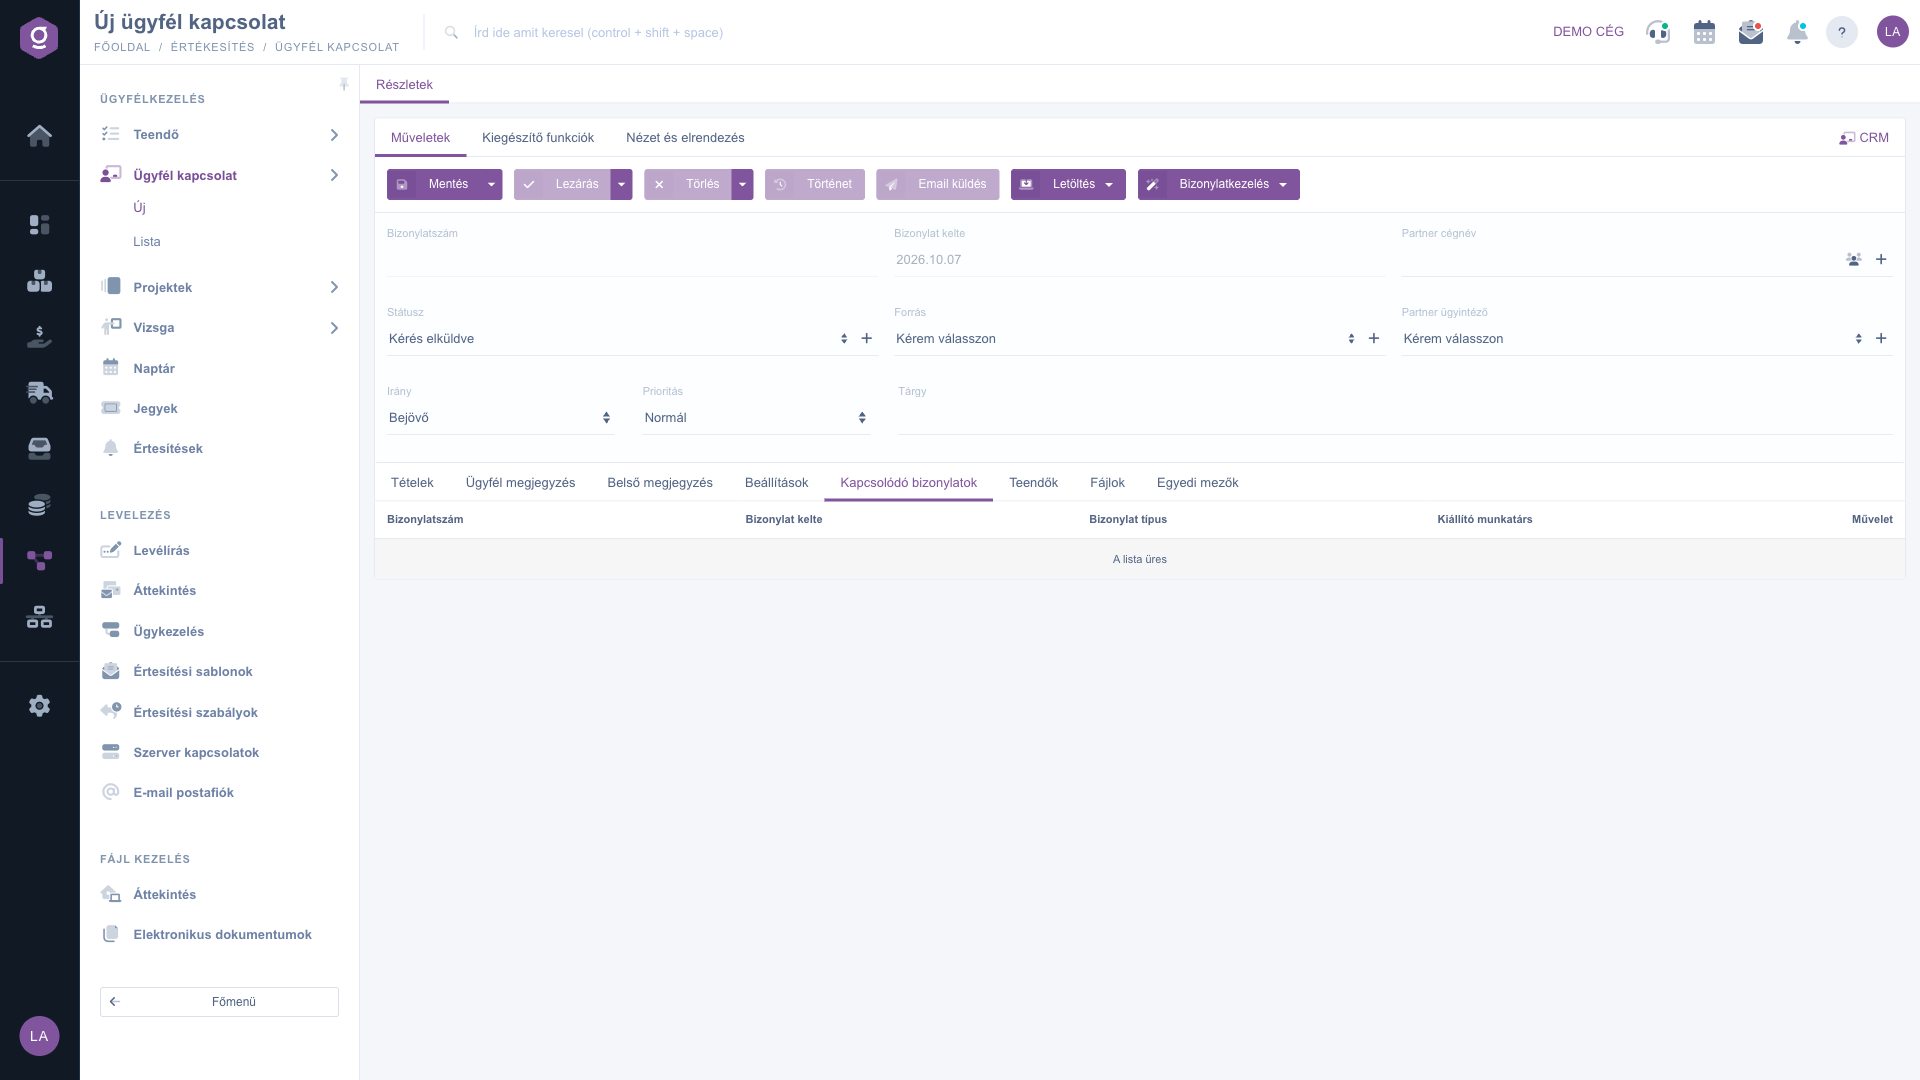Viewport: 1920px width, 1080px height.
Task: Add a Partner ügyintéző with its plus icon
Action: coord(1881,339)
